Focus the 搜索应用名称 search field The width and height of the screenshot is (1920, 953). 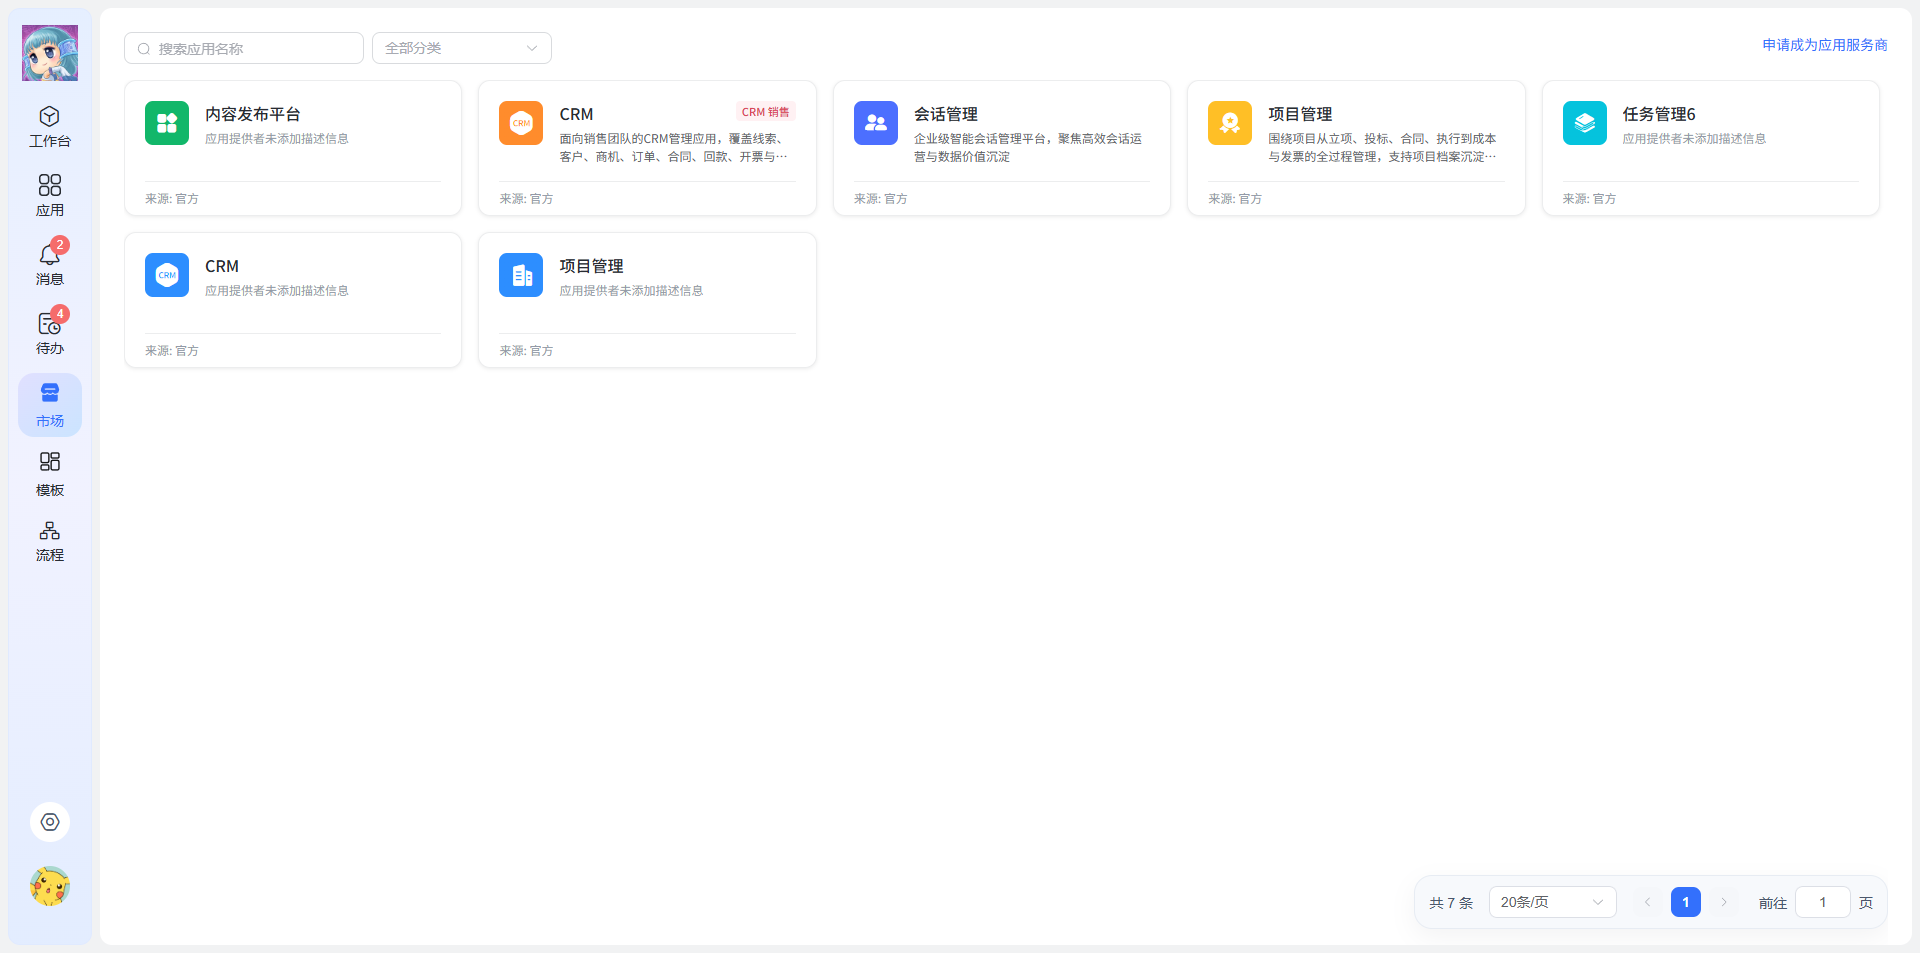tap(244, 48)
